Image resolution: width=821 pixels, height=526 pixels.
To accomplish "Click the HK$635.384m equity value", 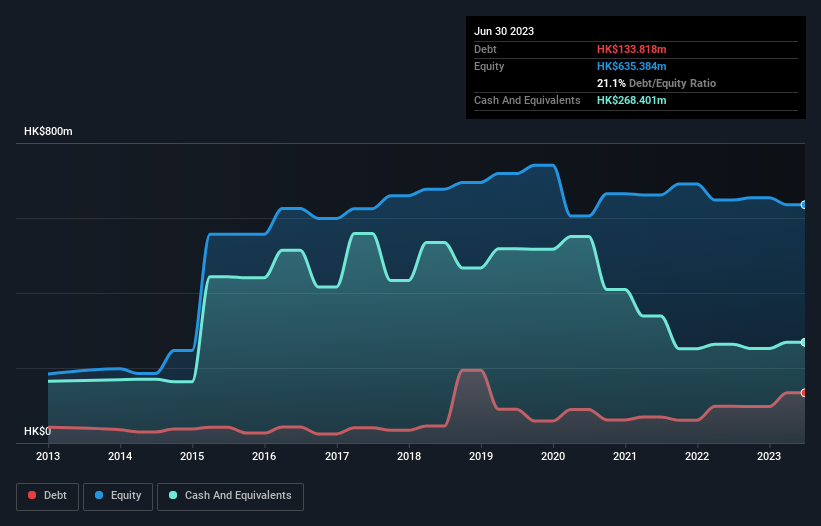I will 631,66.
